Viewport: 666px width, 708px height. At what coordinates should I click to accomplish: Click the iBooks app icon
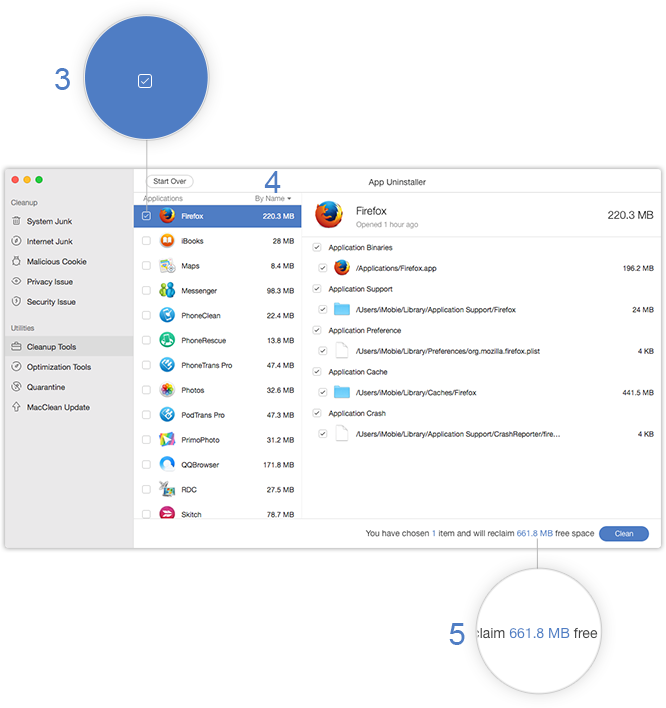(167, 241)
